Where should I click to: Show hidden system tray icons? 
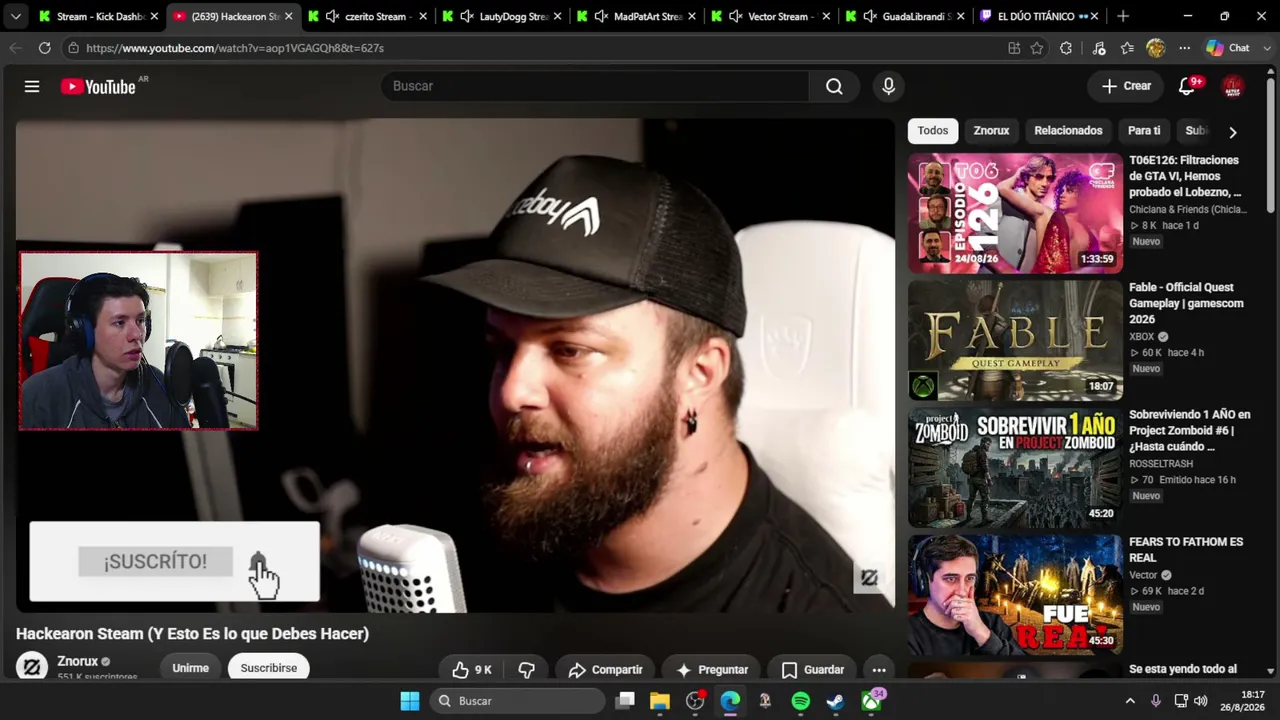pos(1130,701)
